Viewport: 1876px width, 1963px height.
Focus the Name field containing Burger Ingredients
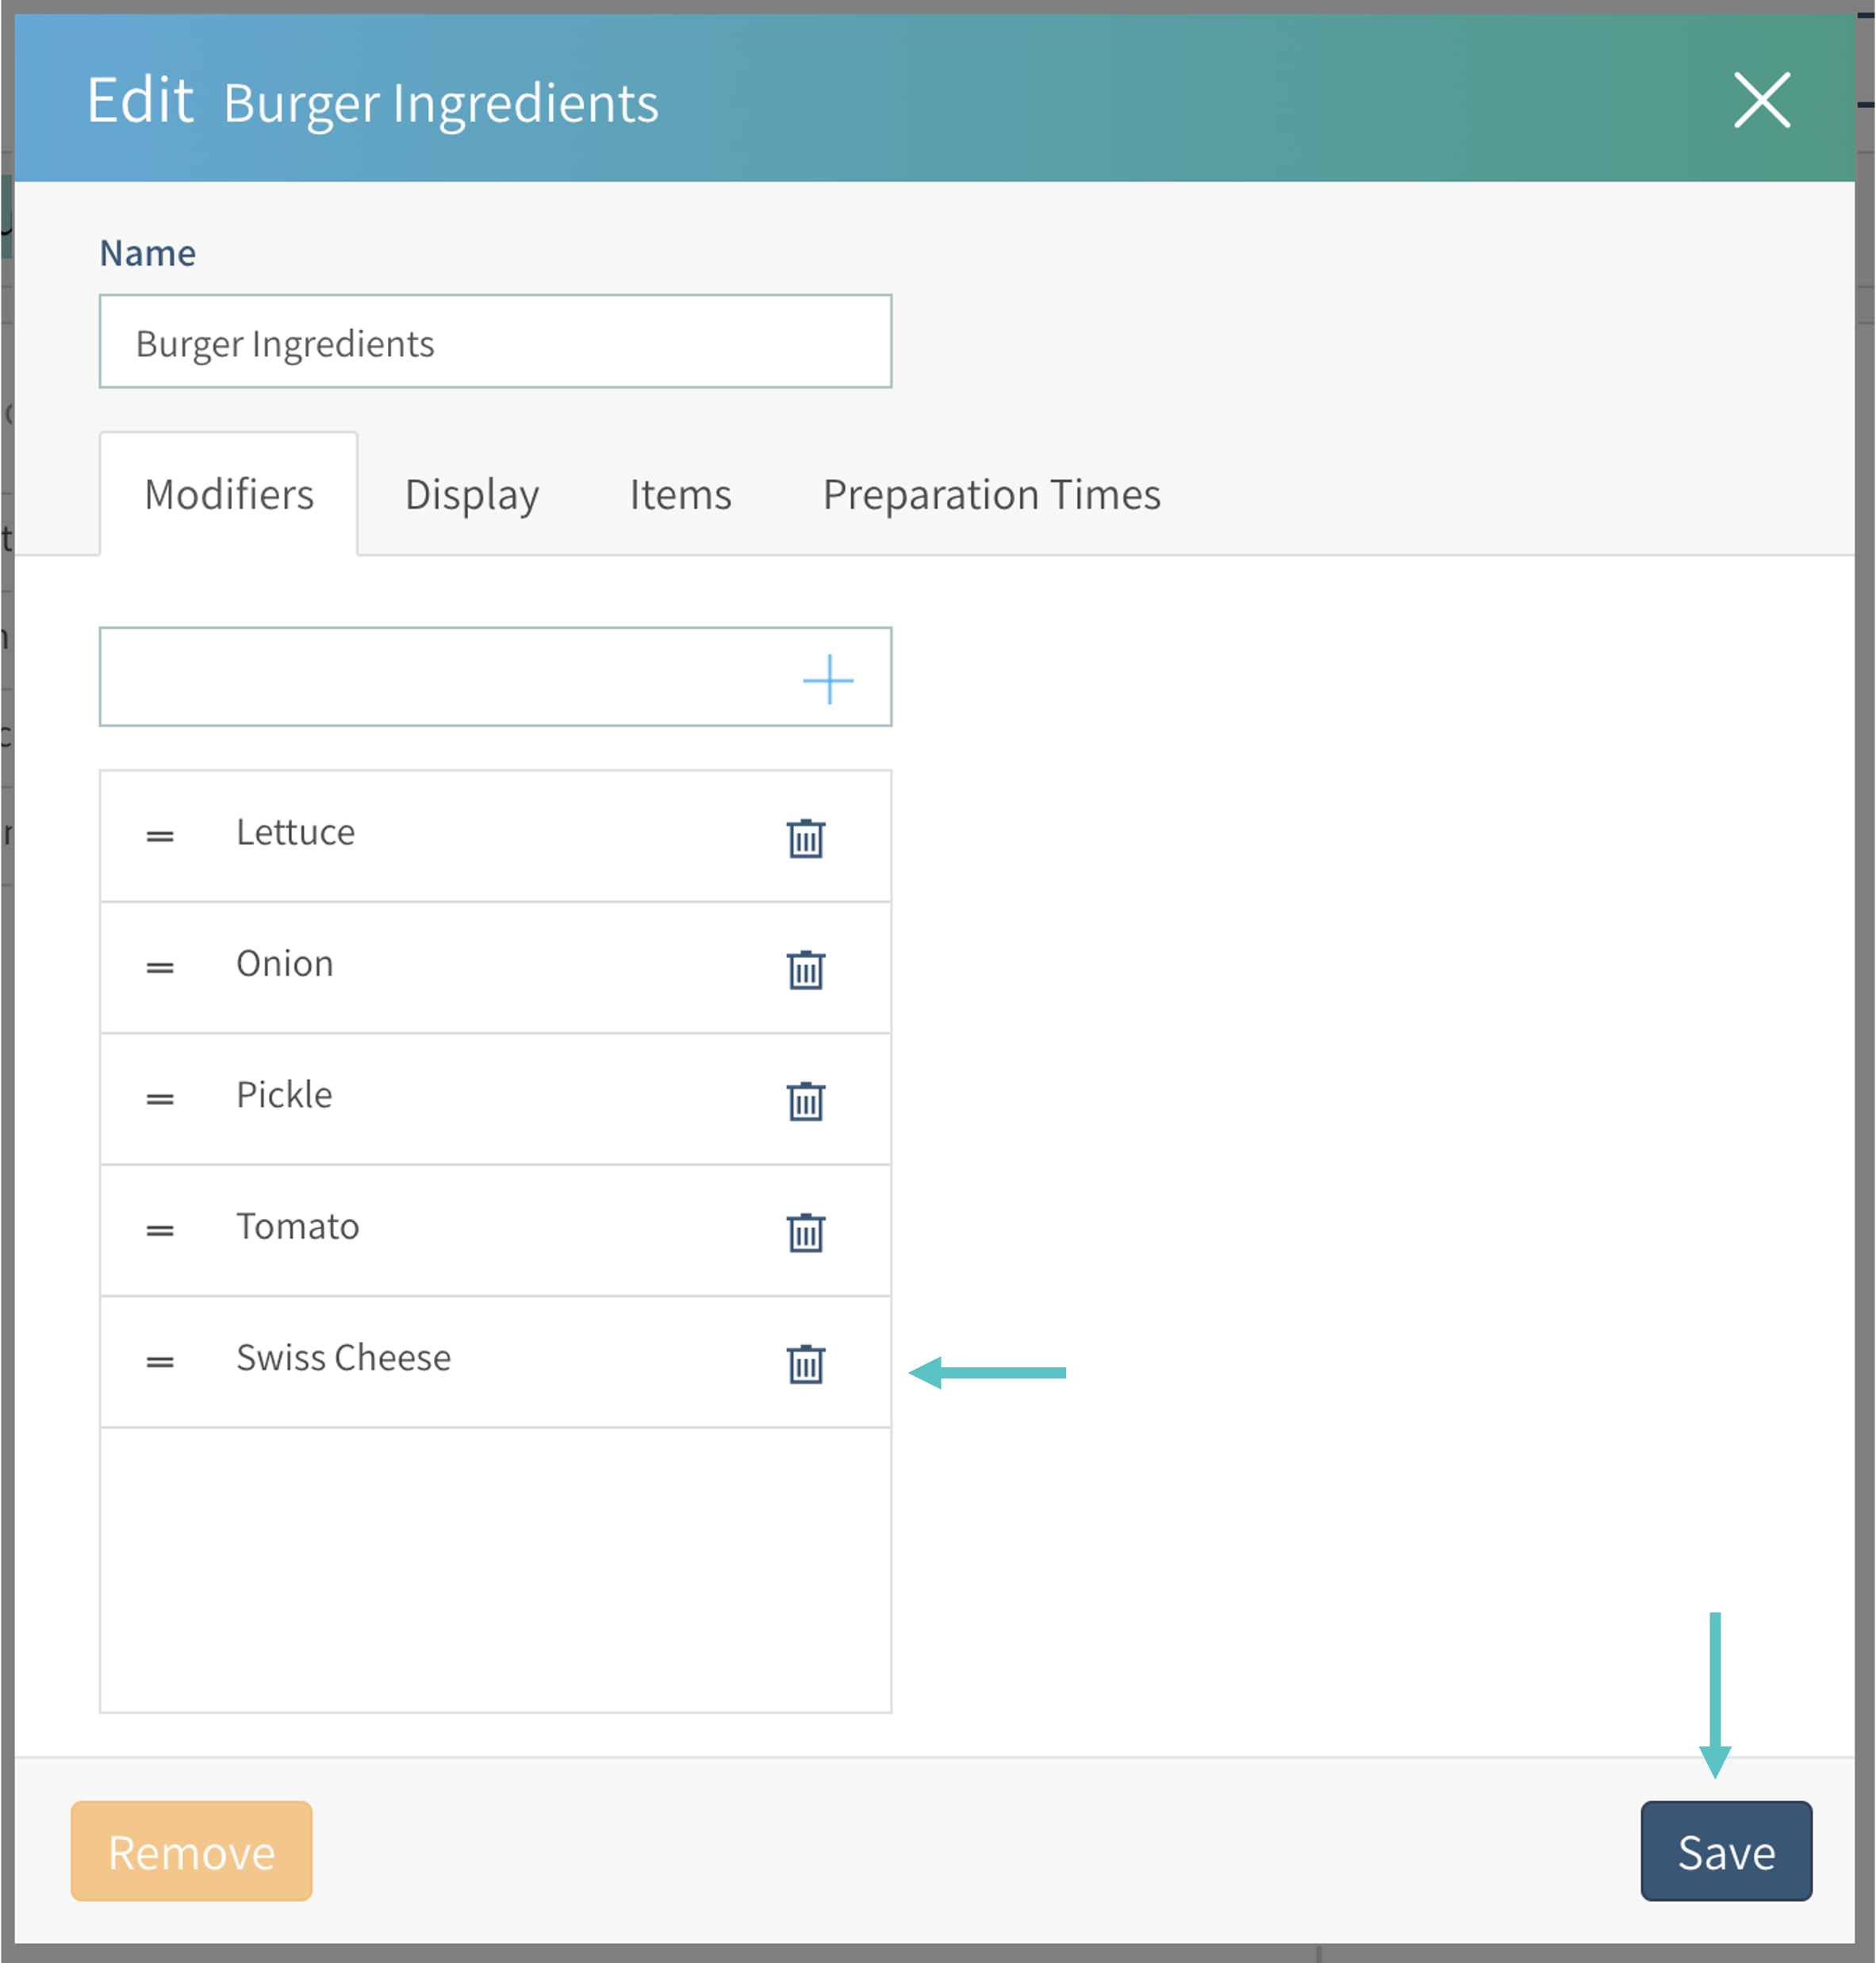(495, 342)
